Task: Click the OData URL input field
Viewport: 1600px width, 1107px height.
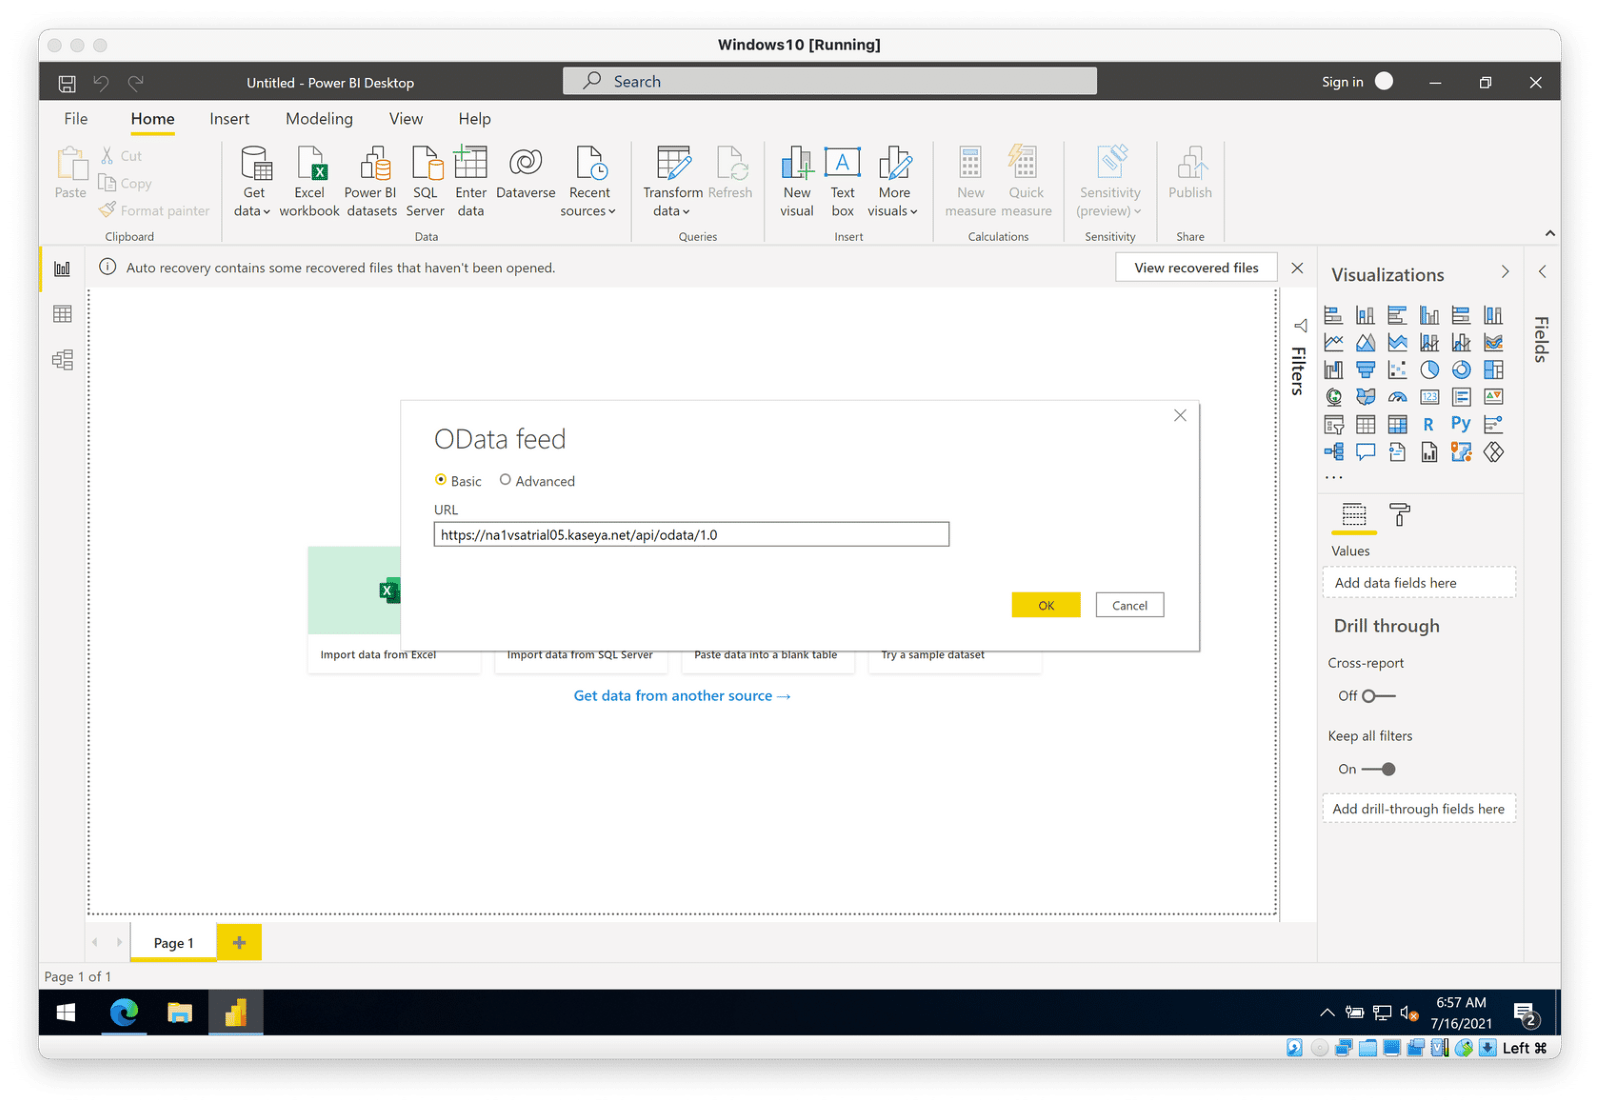Action: pos(691,535)
